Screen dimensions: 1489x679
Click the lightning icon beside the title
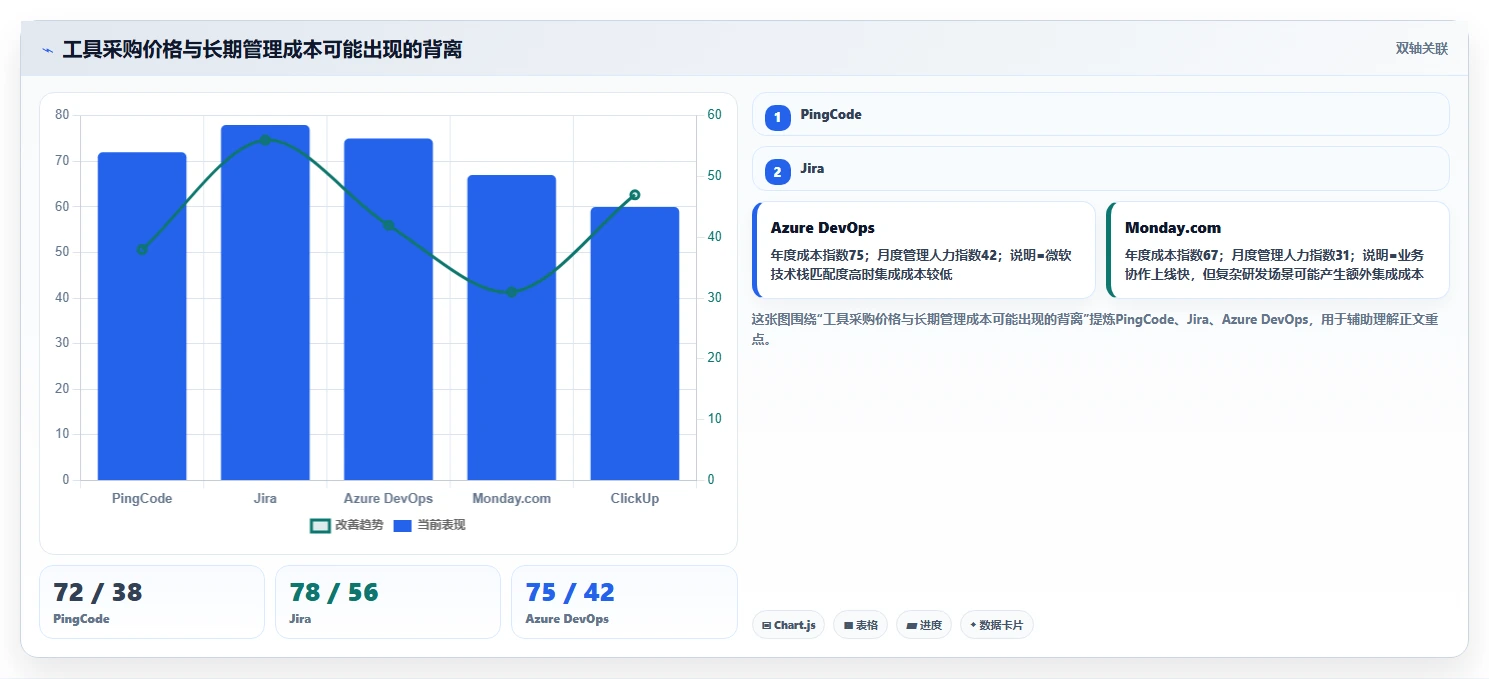click(47, 50)
